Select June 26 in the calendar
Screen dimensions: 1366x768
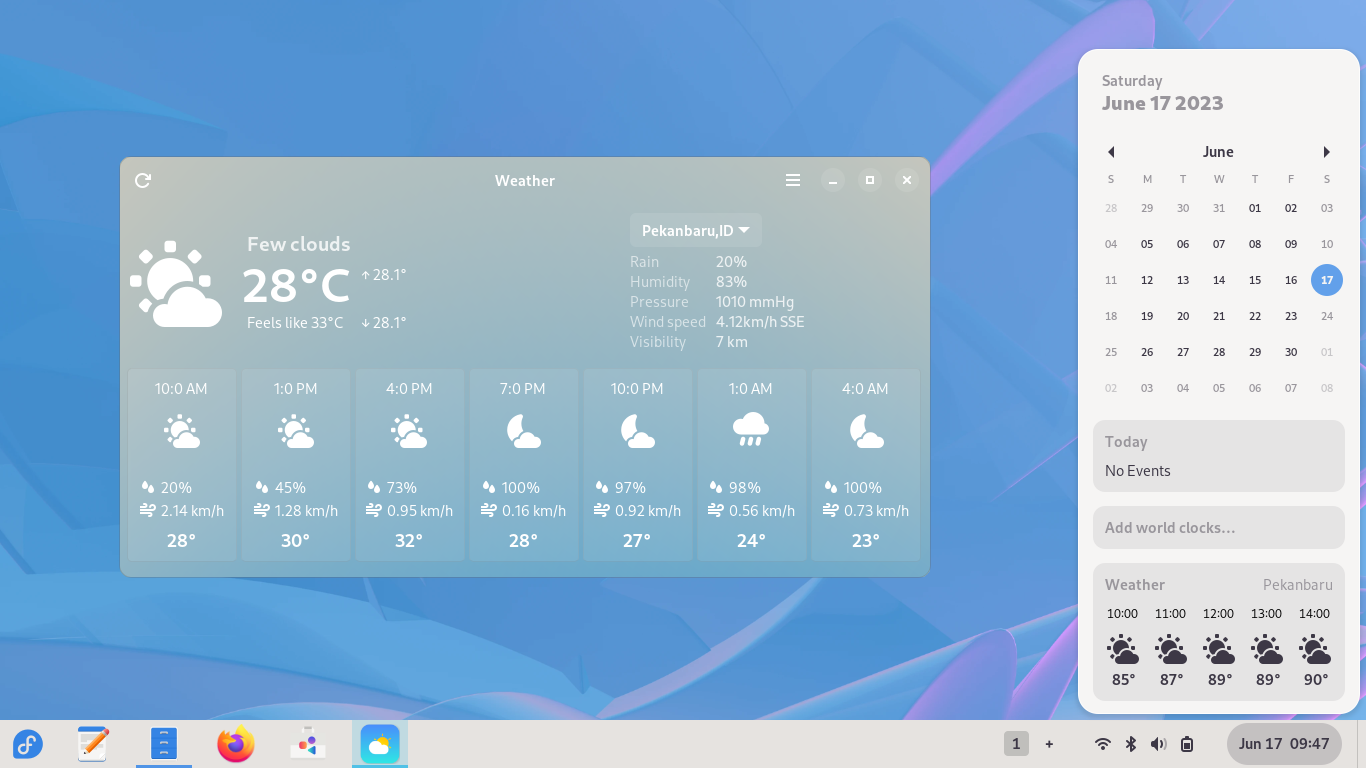coord(1147,352)
